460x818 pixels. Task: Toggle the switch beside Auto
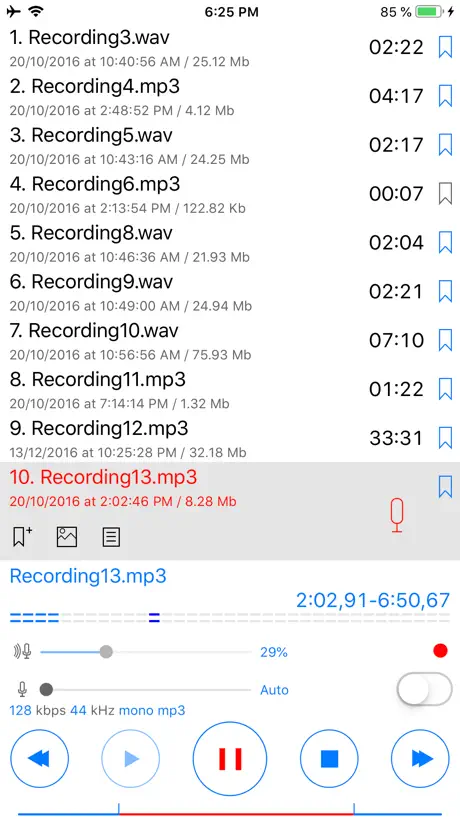point(425,689)
